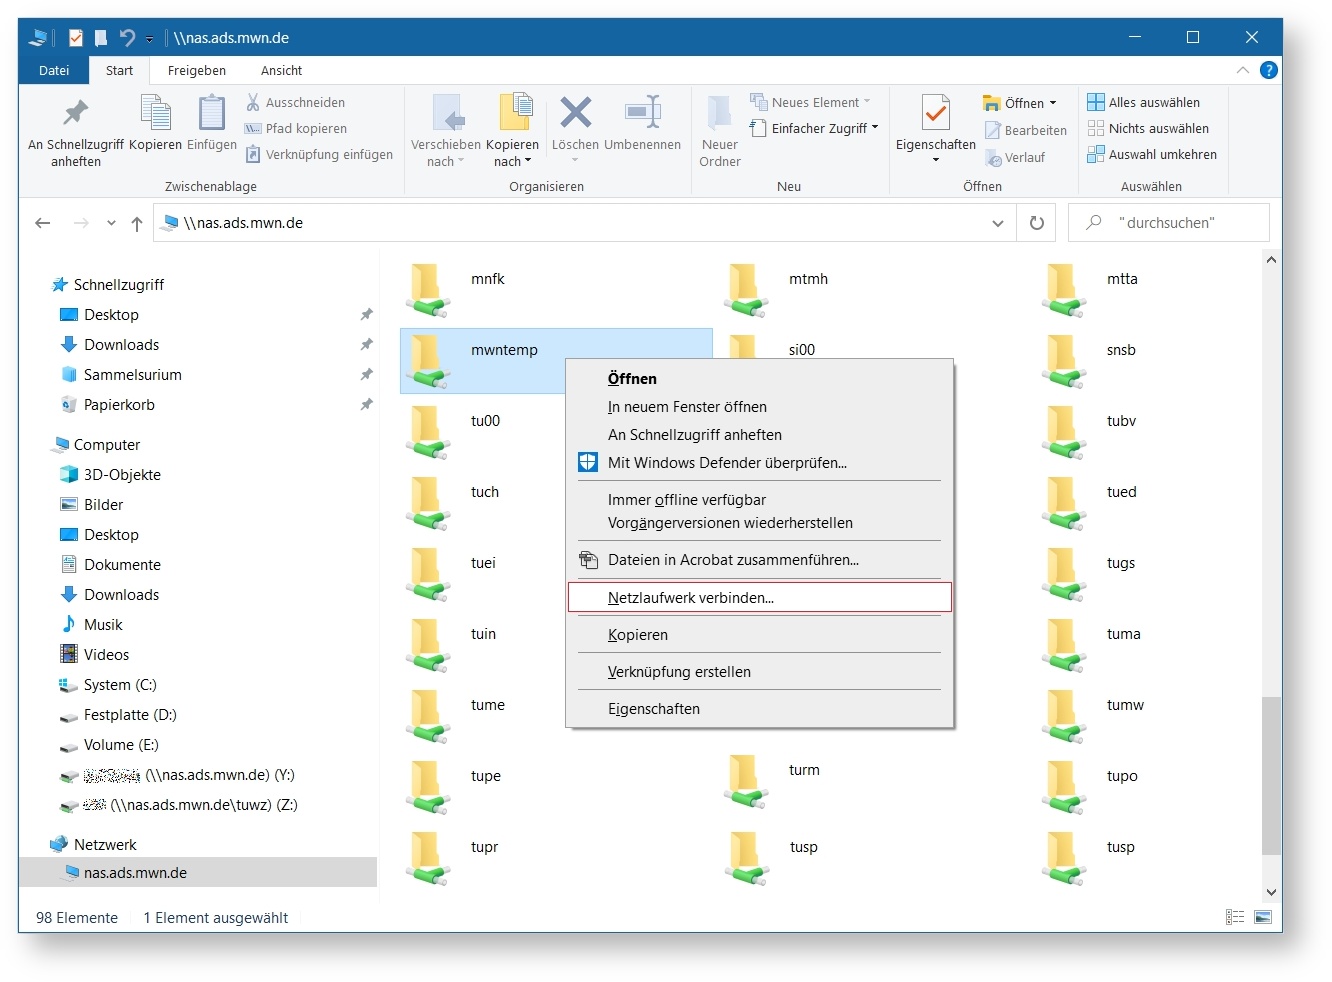The image size is (1332, 982).
Task: Click the vertical scrollbar thumb in file list
Action: 1271,775
